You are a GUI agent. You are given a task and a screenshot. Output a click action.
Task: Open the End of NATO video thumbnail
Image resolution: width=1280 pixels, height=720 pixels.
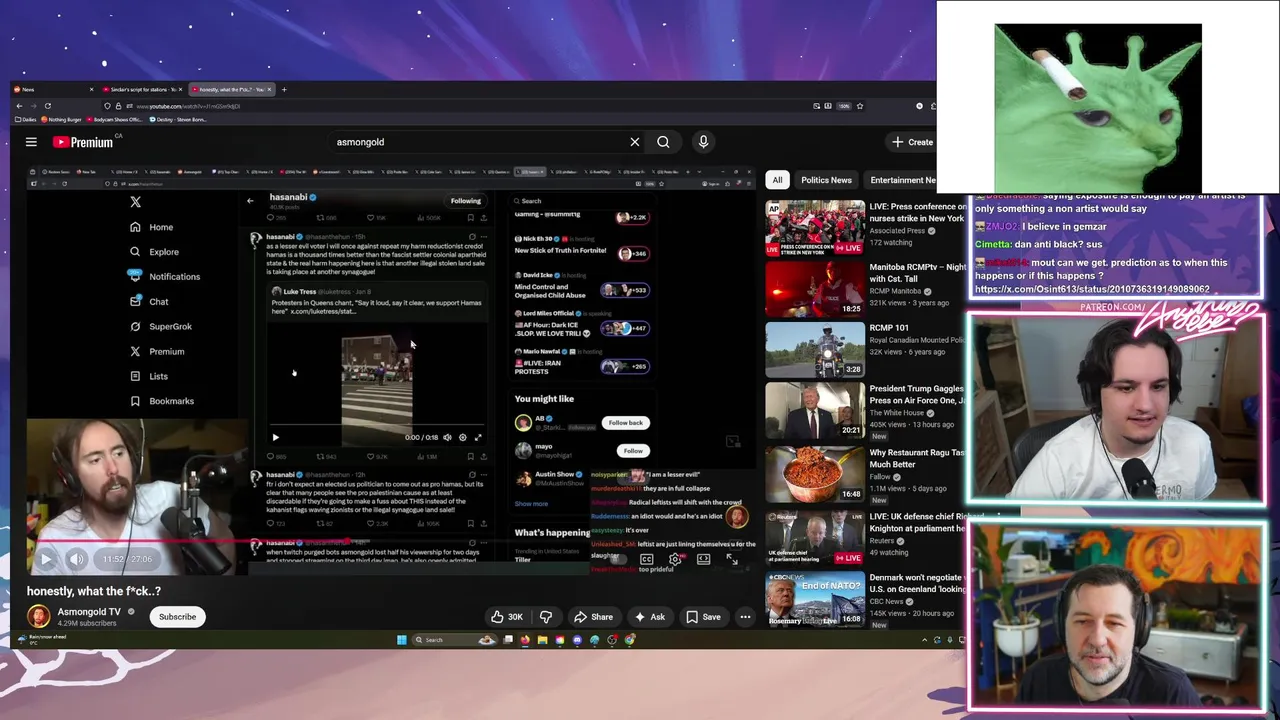click(x=815, y=598)
